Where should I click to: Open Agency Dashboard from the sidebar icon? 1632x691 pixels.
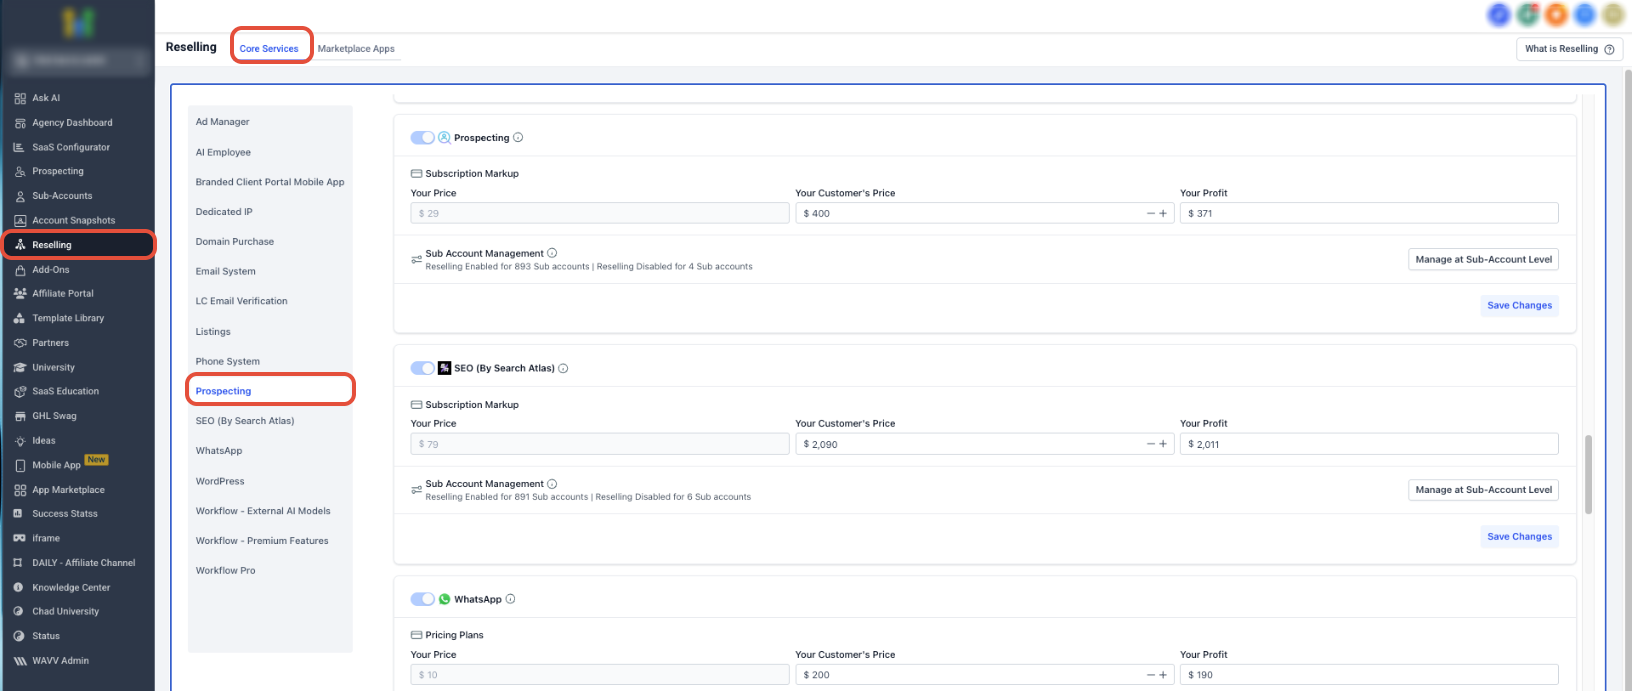(x=20, y=123)
